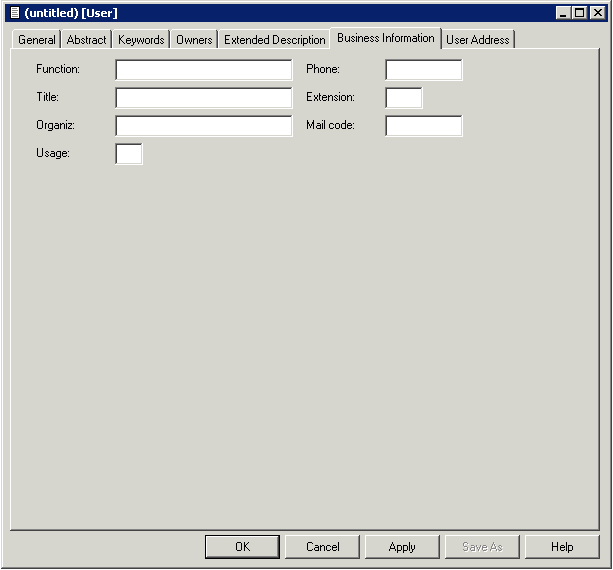Go to the Owners tab

194,40
